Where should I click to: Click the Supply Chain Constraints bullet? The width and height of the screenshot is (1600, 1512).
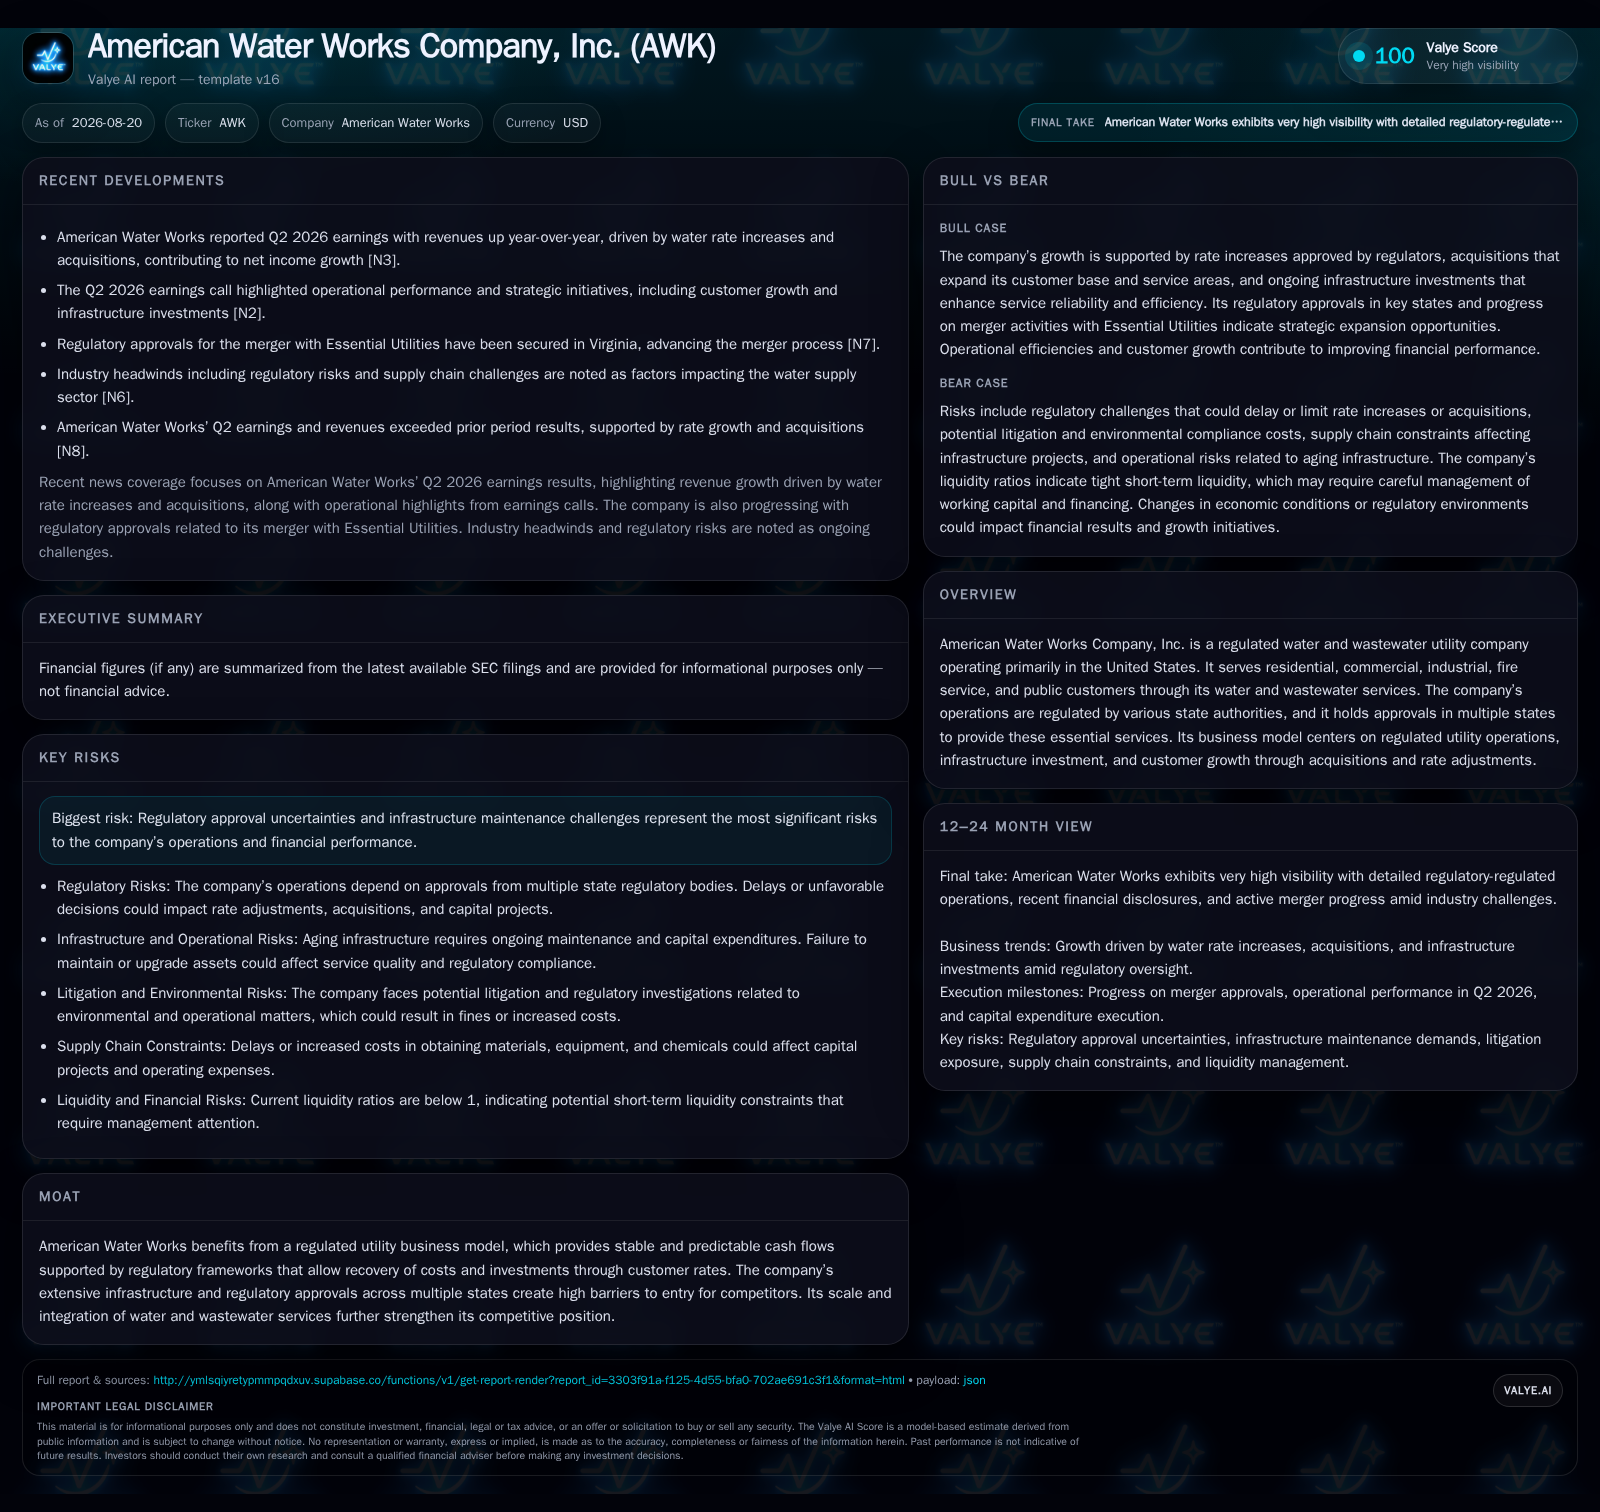coord(457,1058)
